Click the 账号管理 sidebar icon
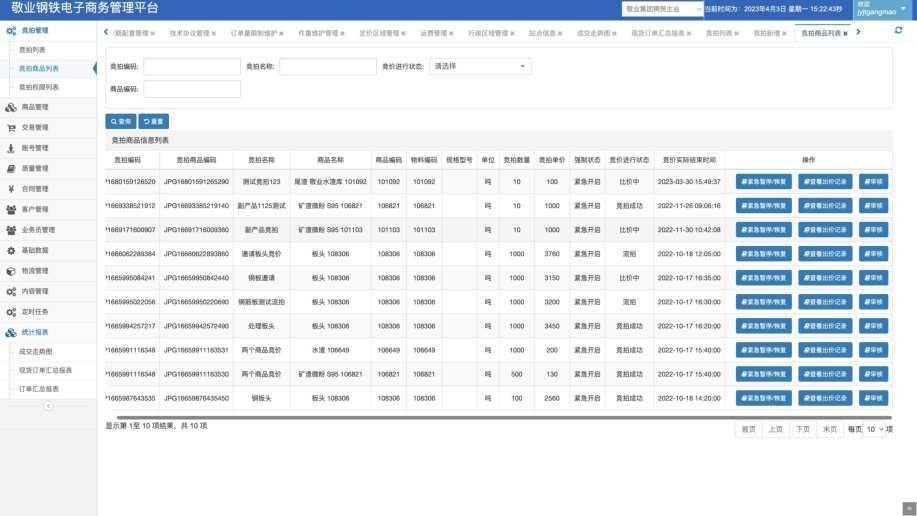The height and width of the screenshot is (516, 917). pos(11,148)
